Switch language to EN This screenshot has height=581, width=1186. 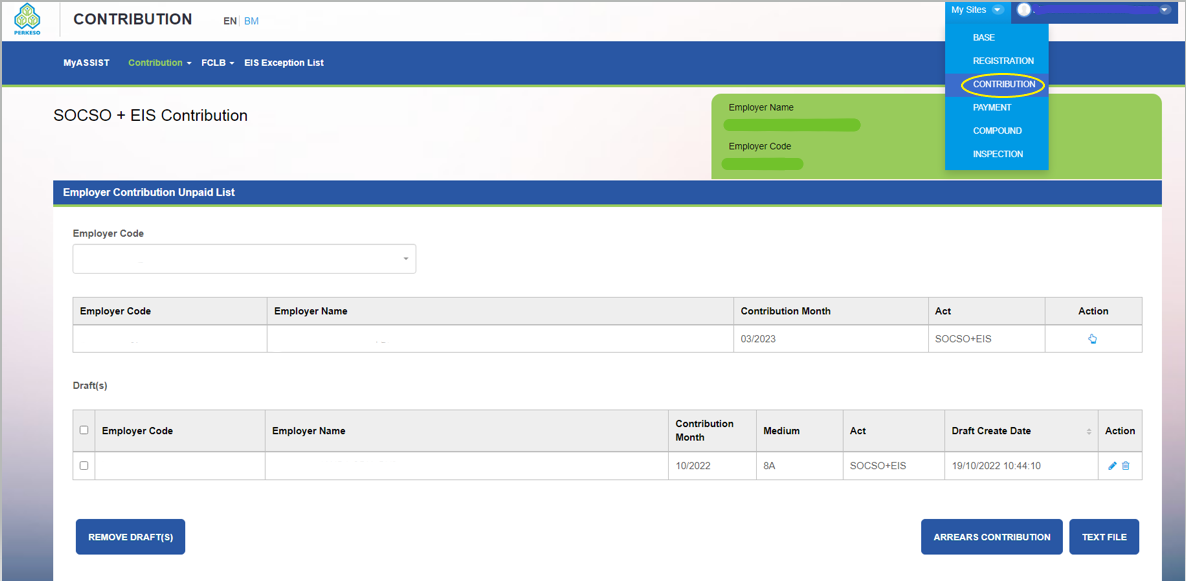click(x=230, y=21)
